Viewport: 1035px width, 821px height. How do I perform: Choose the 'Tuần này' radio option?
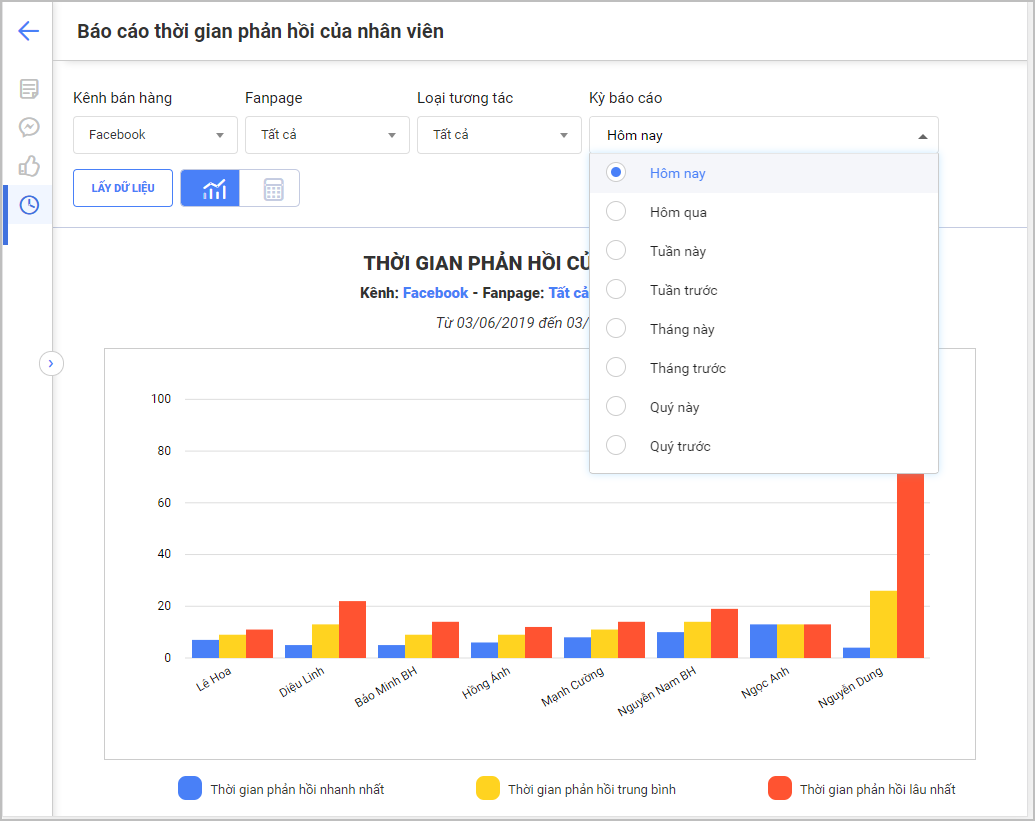tap(617, 251)
